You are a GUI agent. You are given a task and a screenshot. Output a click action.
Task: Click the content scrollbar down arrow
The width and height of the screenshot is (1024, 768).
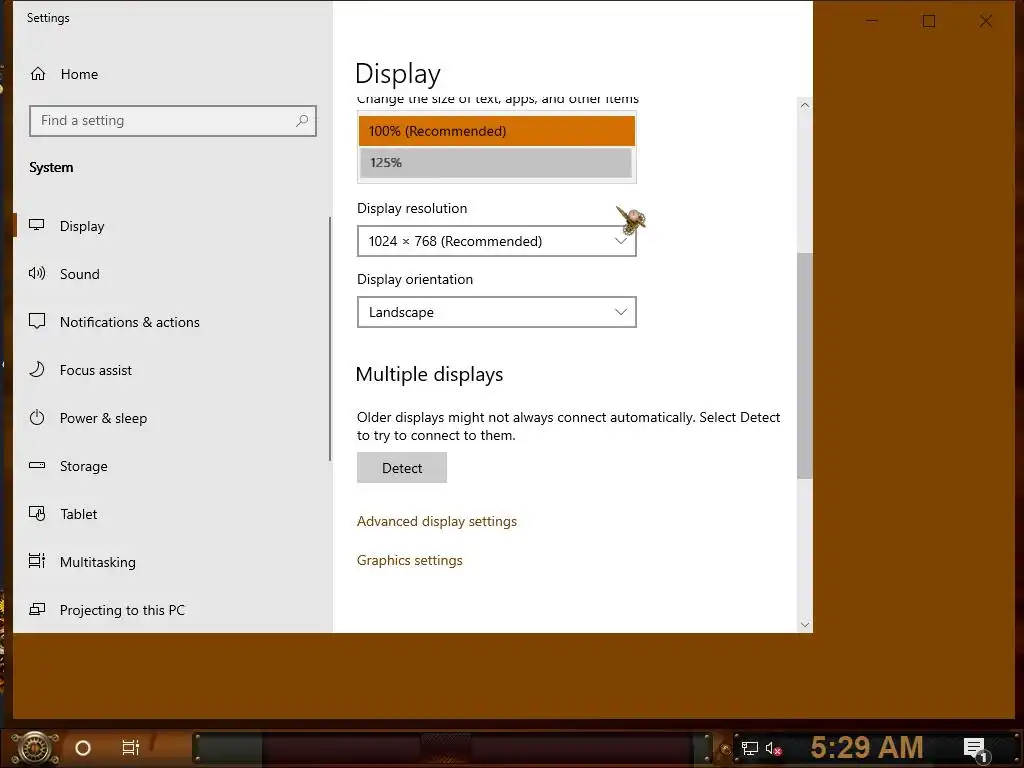tap(805, 624)
